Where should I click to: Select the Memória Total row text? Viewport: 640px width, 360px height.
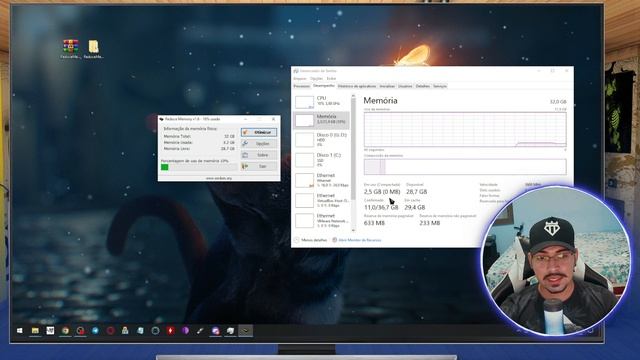[199, 136]
